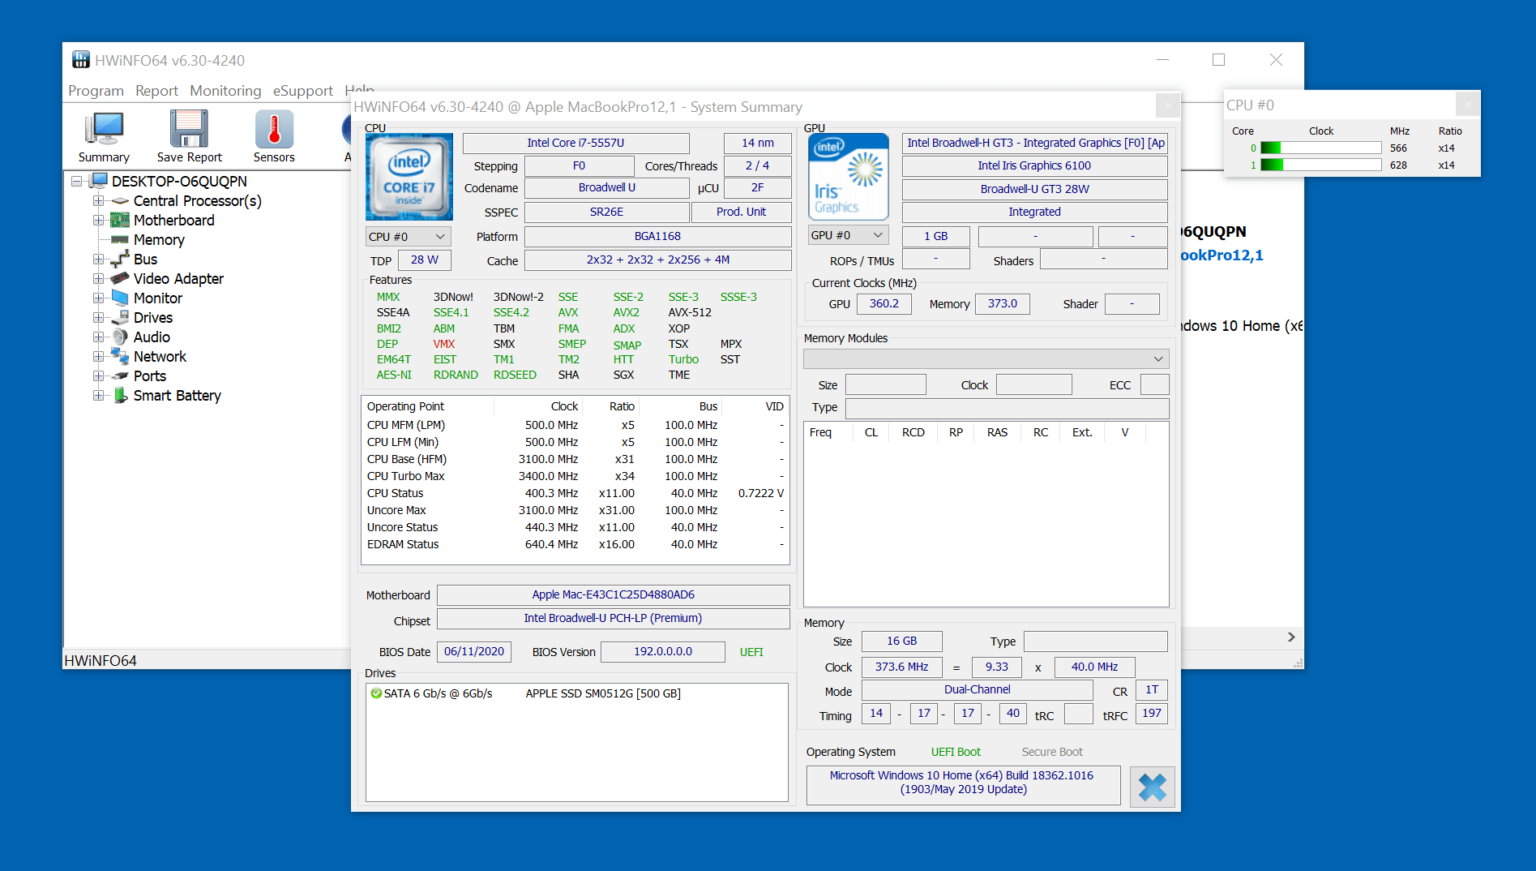The height and width of the screenshot is (871, 1536).
Task: Open the CPU #0 selector dropdown
Action: click(x=408, y=237)
